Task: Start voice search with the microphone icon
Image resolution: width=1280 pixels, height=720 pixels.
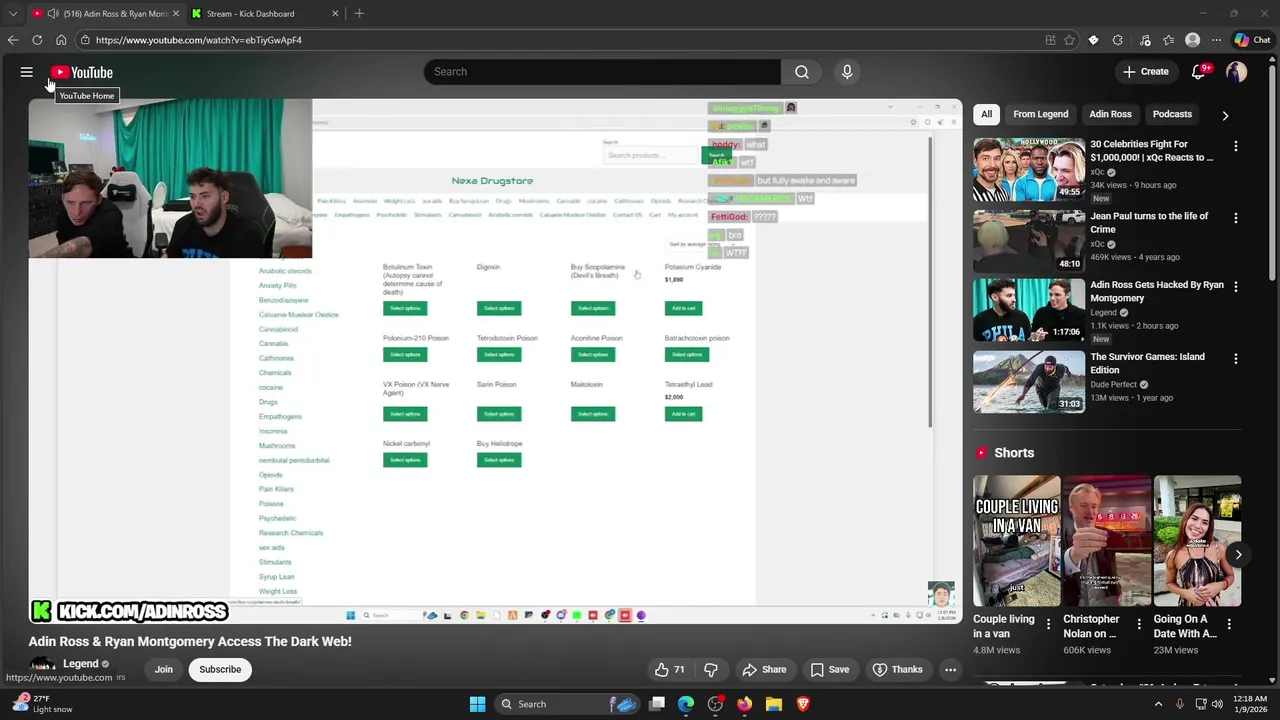Action: [847, 72]
